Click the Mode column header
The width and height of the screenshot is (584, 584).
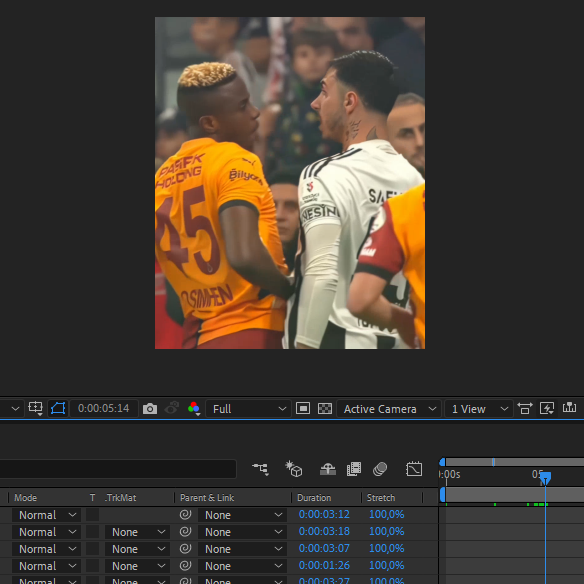[25, 498]
